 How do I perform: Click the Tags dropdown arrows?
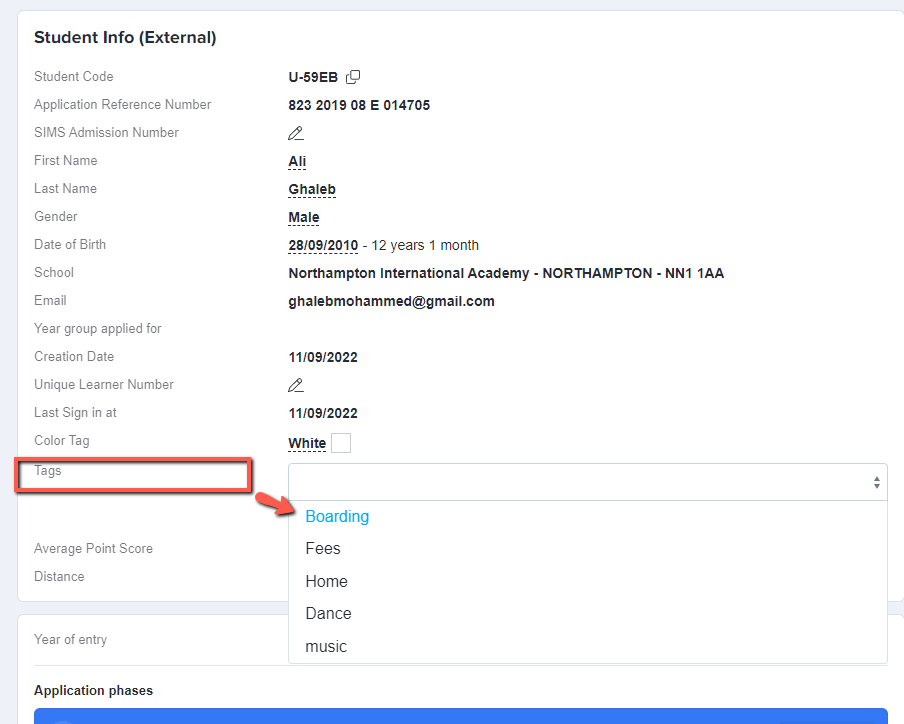tap(876, 482)
